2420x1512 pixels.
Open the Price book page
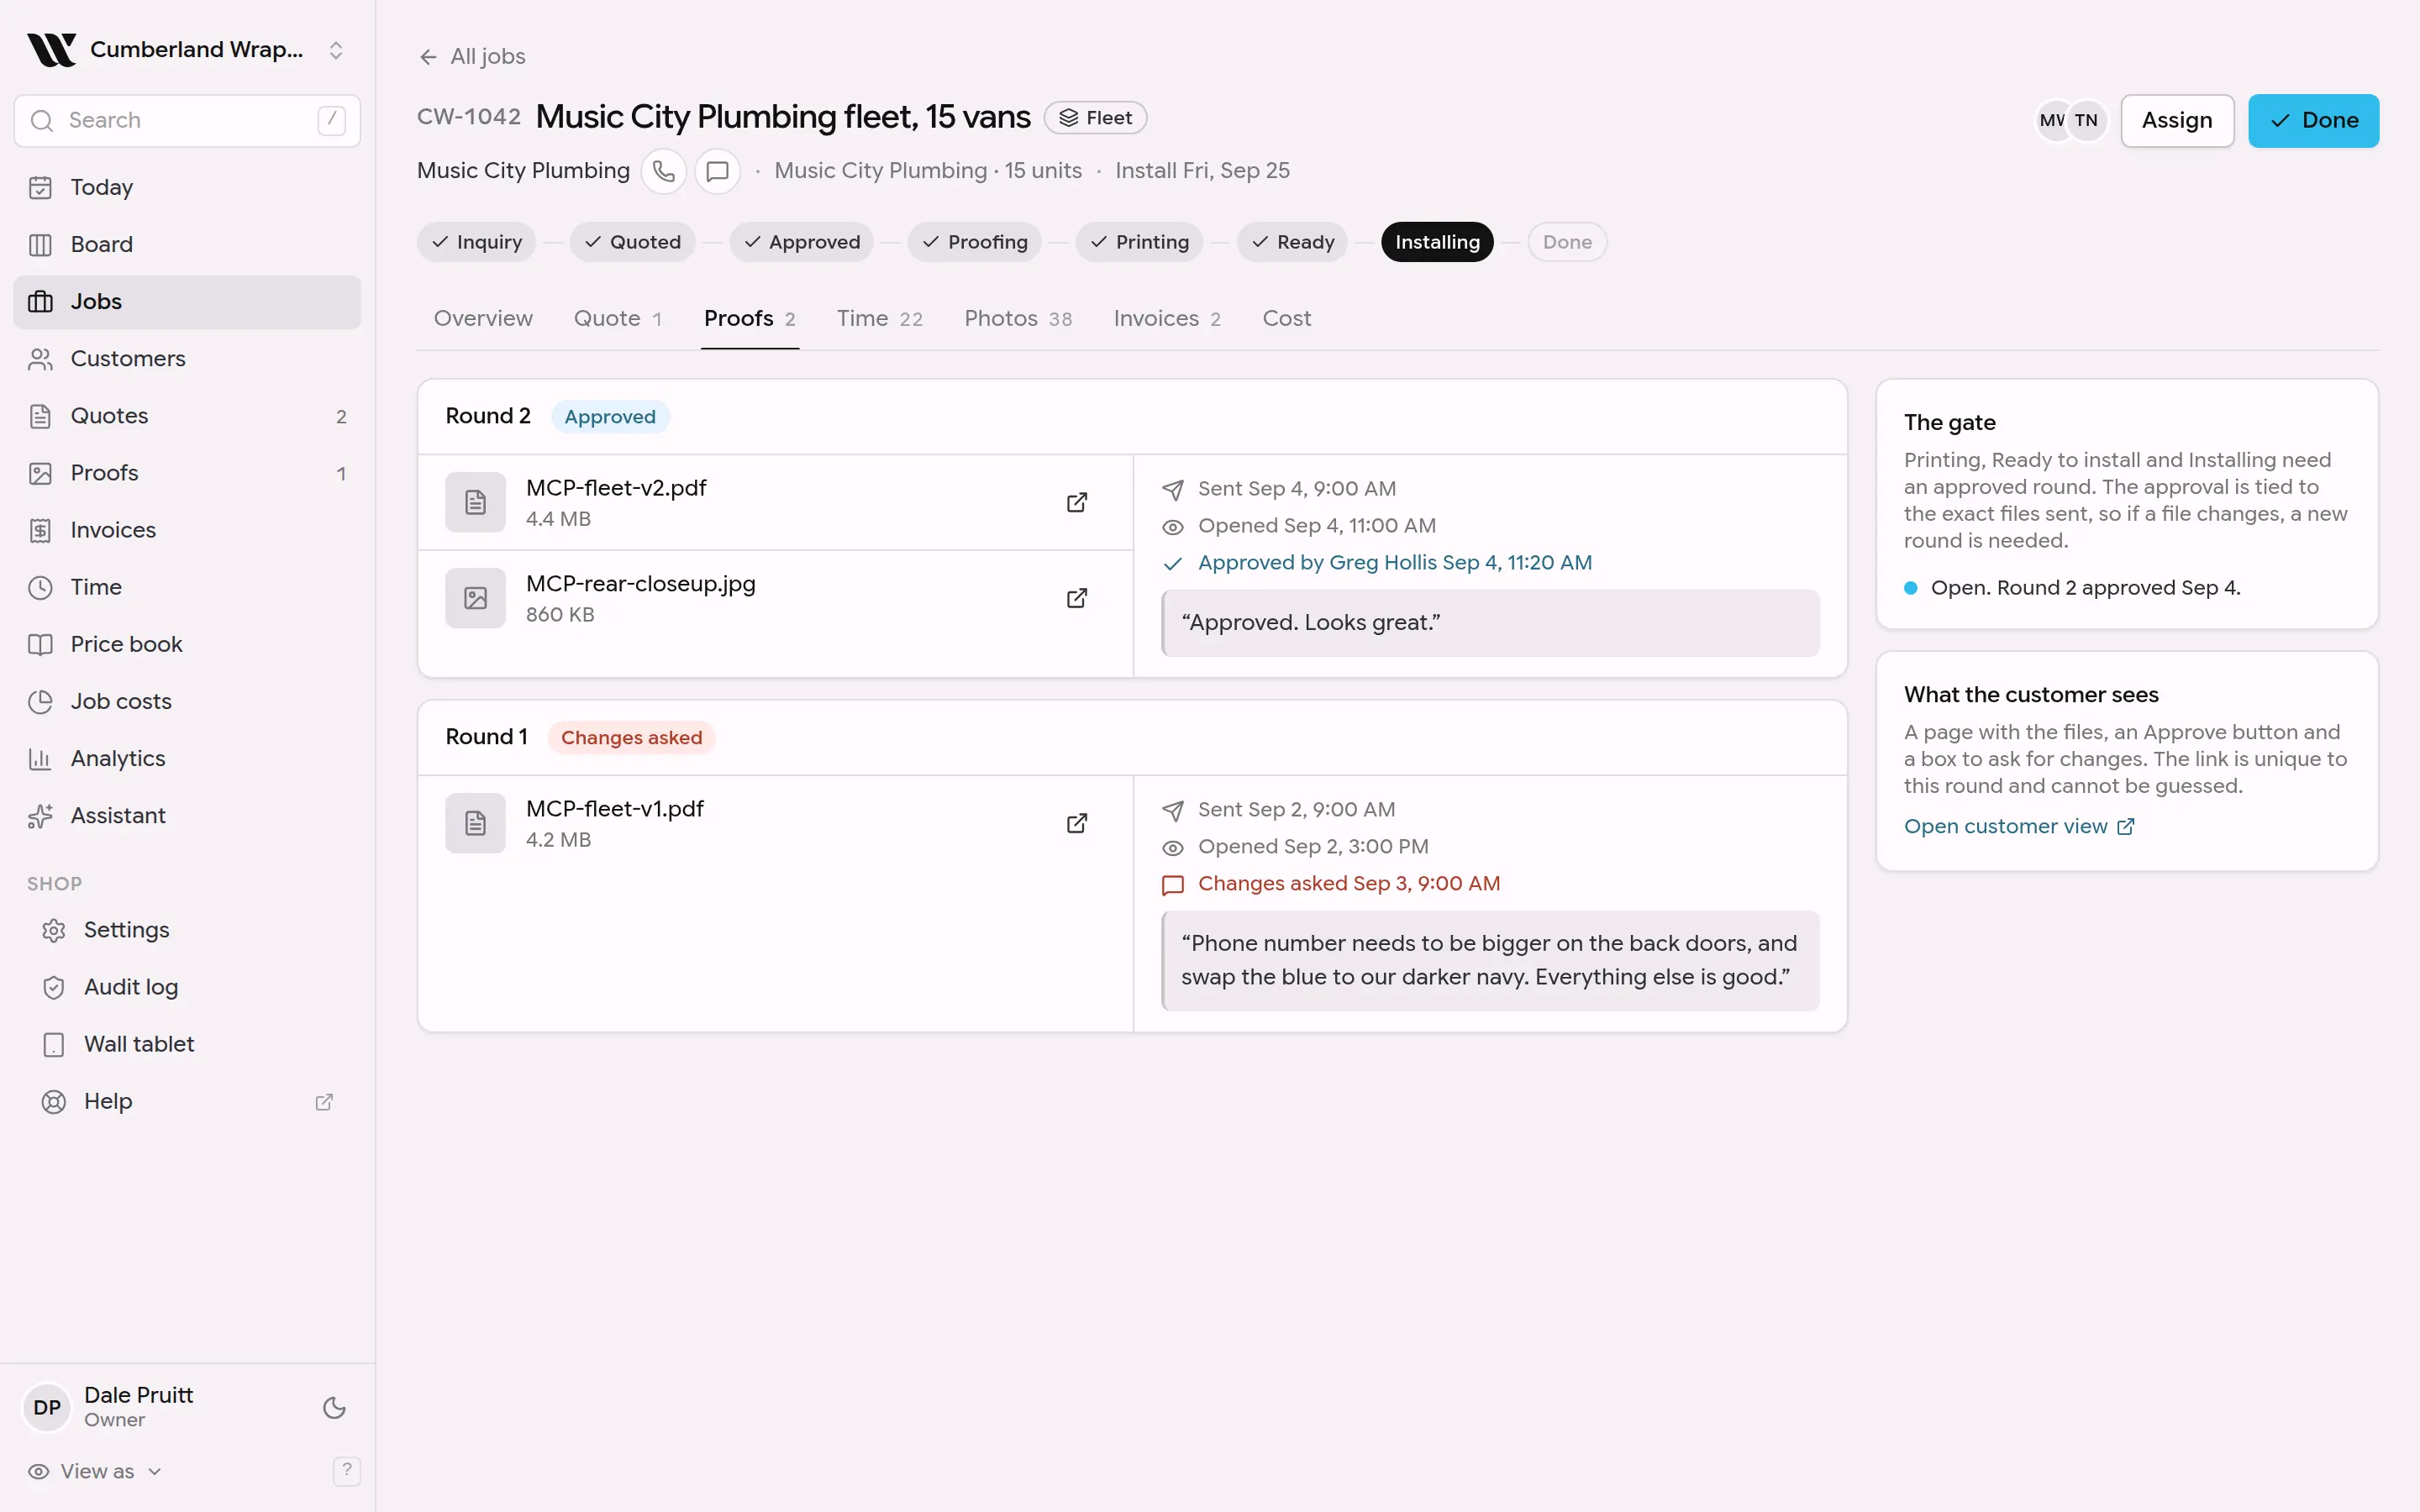click(187, 644)
